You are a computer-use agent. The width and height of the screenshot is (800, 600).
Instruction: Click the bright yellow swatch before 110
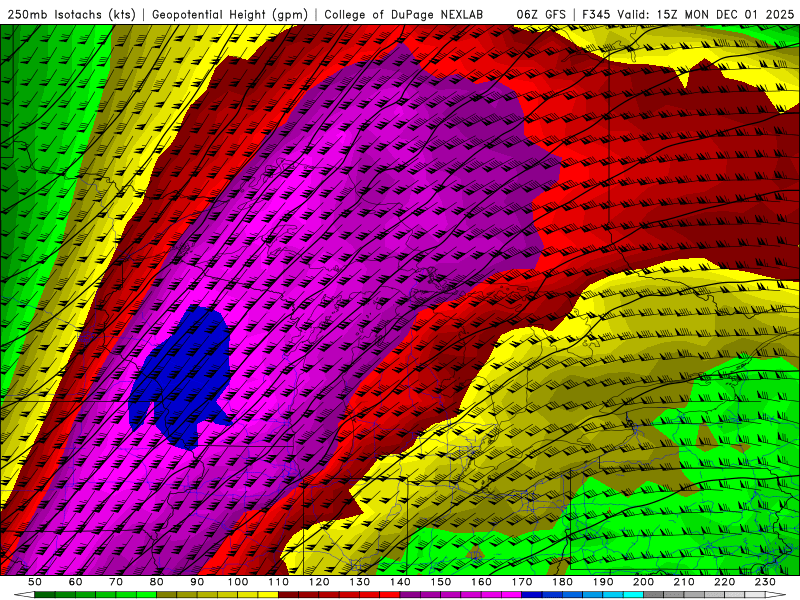tap(268, 594)
